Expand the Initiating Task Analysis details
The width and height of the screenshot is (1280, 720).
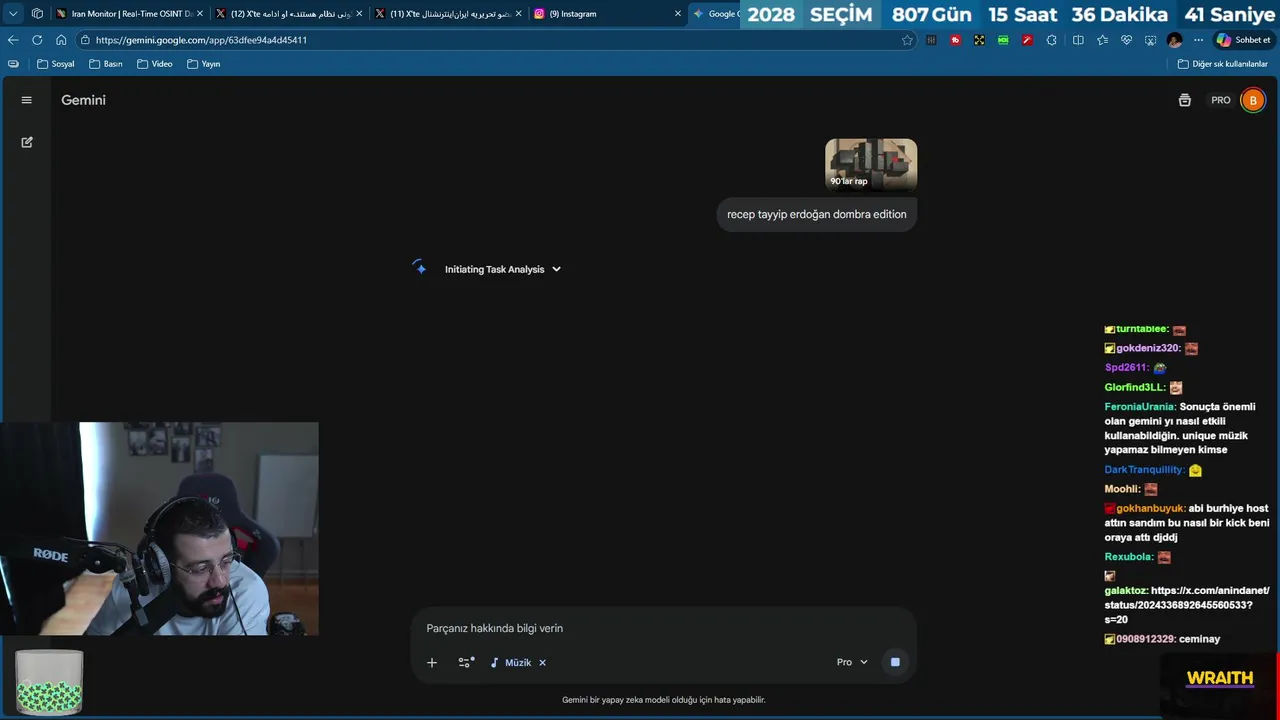(x=503, y=269)
